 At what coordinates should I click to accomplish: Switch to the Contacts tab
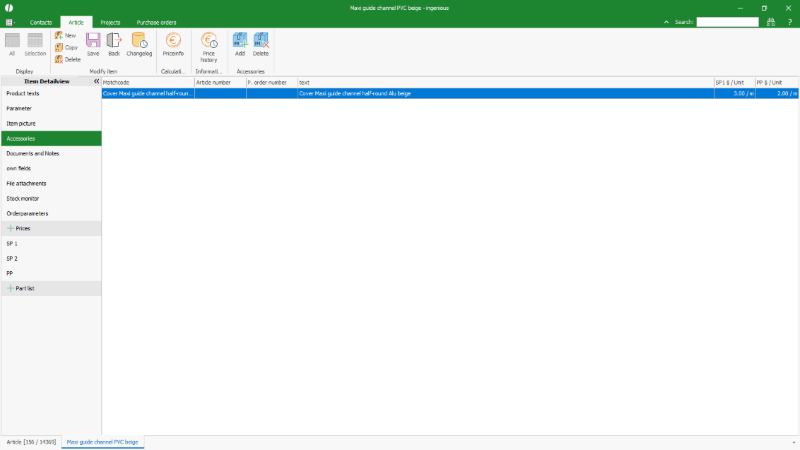click(x=41, y=21)
